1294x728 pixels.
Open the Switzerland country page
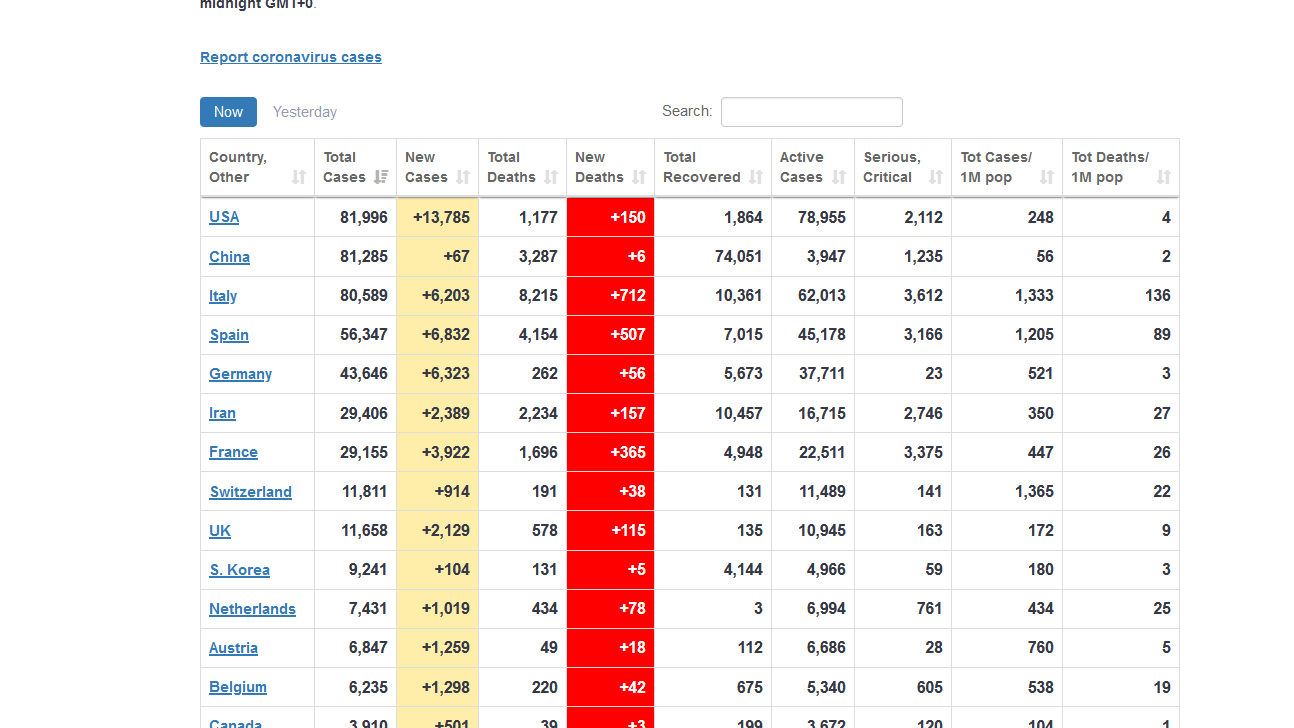point(250,492)
